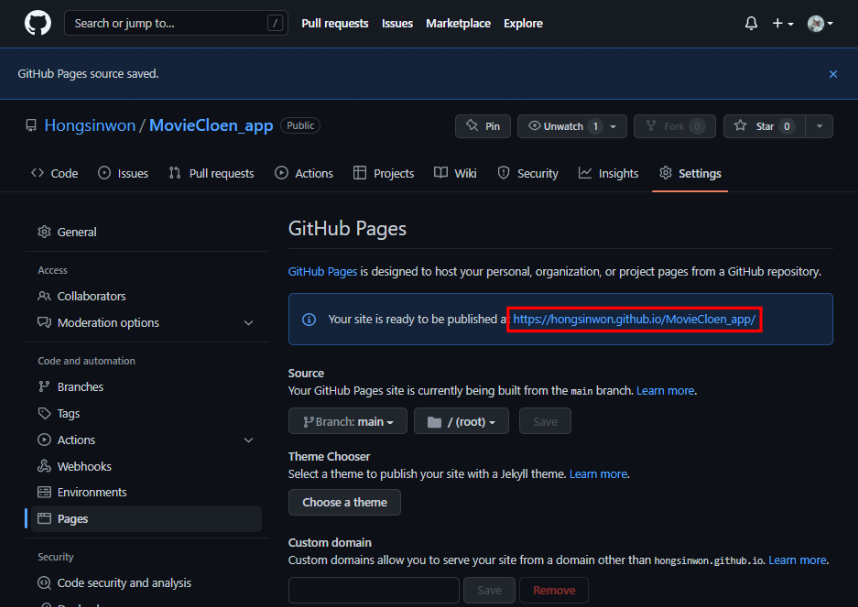
Task: Click the General gear icon
Action: coord(44,232)
